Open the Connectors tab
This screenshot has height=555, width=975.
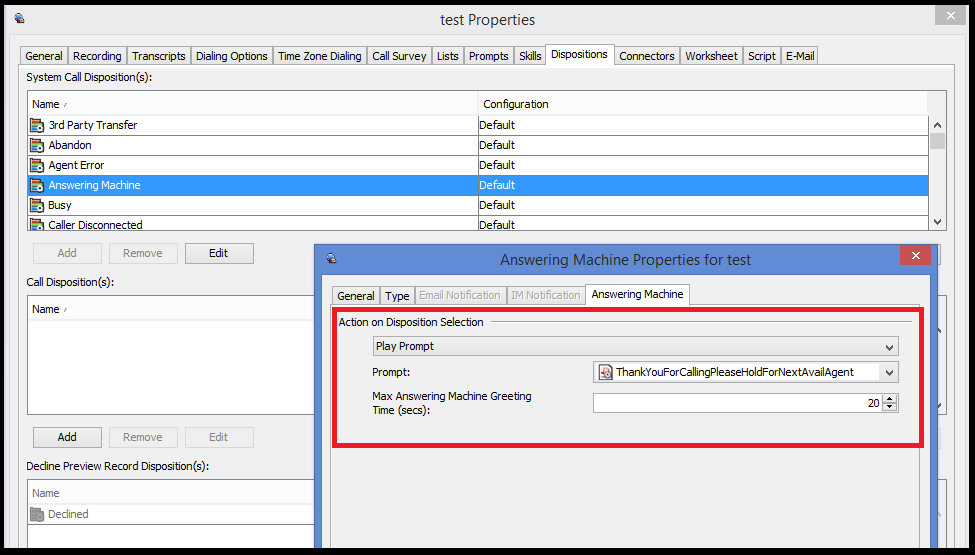coord(647,56)
